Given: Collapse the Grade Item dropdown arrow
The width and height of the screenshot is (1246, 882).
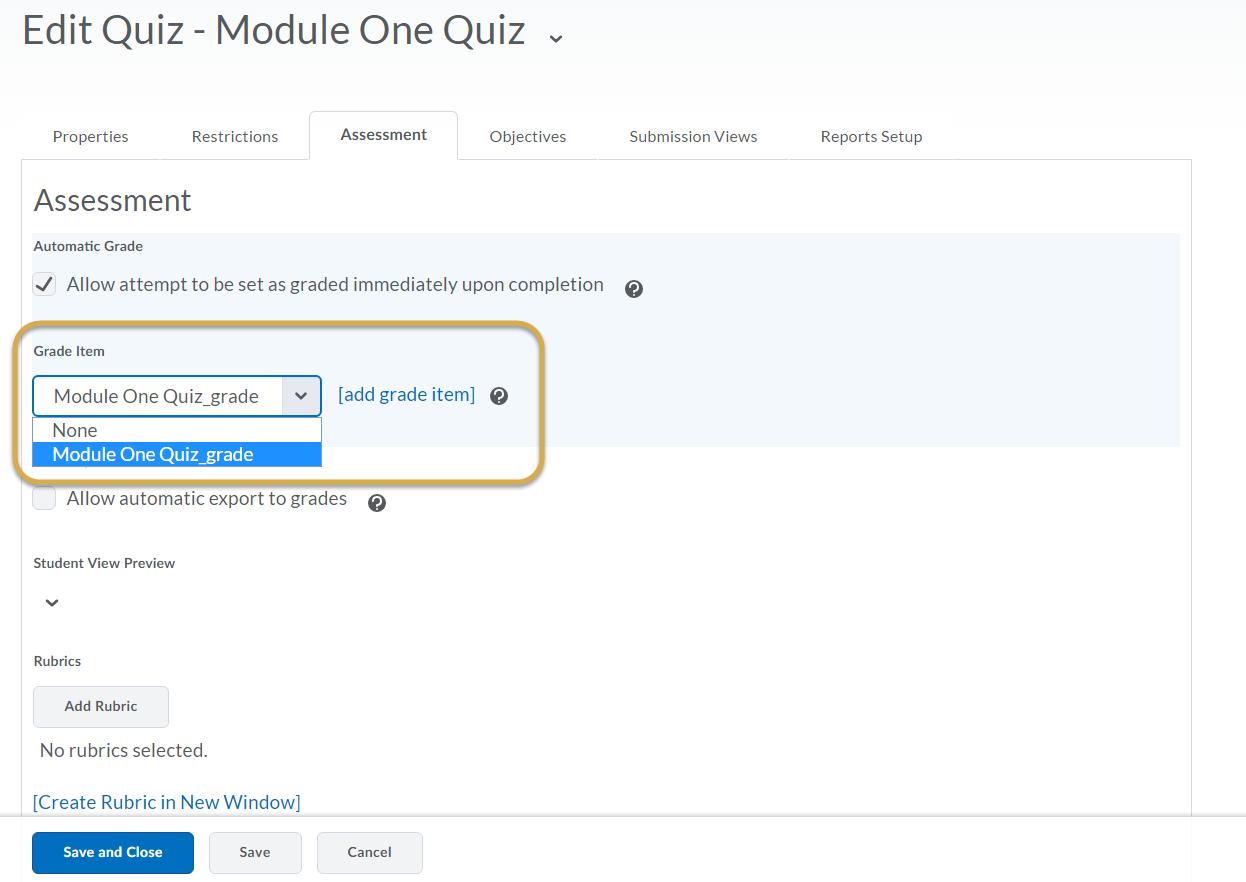Looking at the screenshot, I should tap(301, 396).
